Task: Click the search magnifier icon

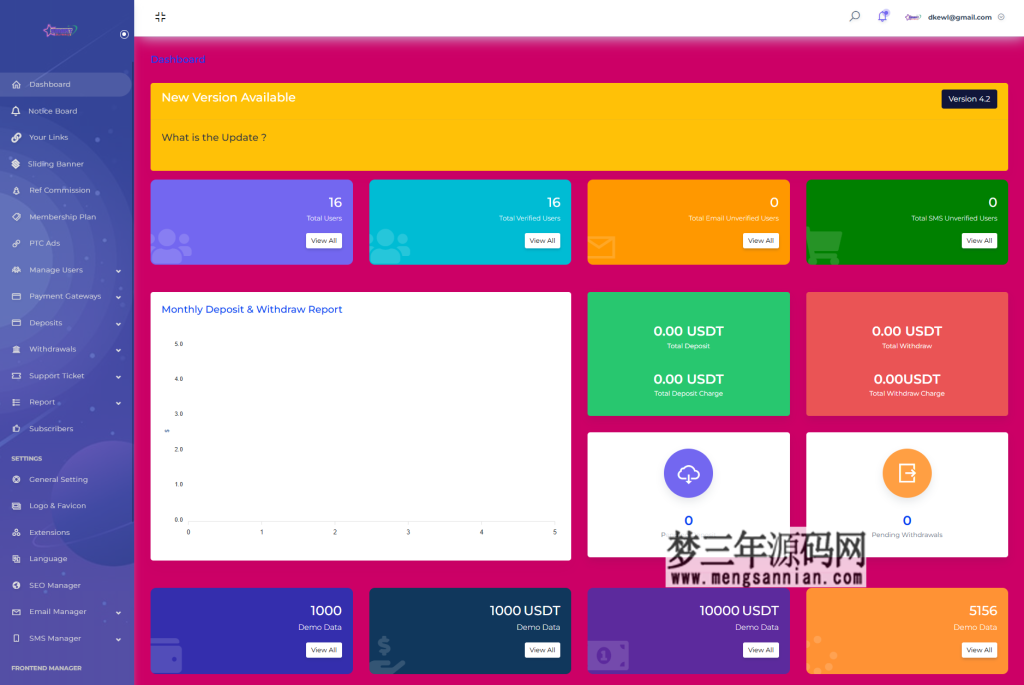Action: coord(854,16)
